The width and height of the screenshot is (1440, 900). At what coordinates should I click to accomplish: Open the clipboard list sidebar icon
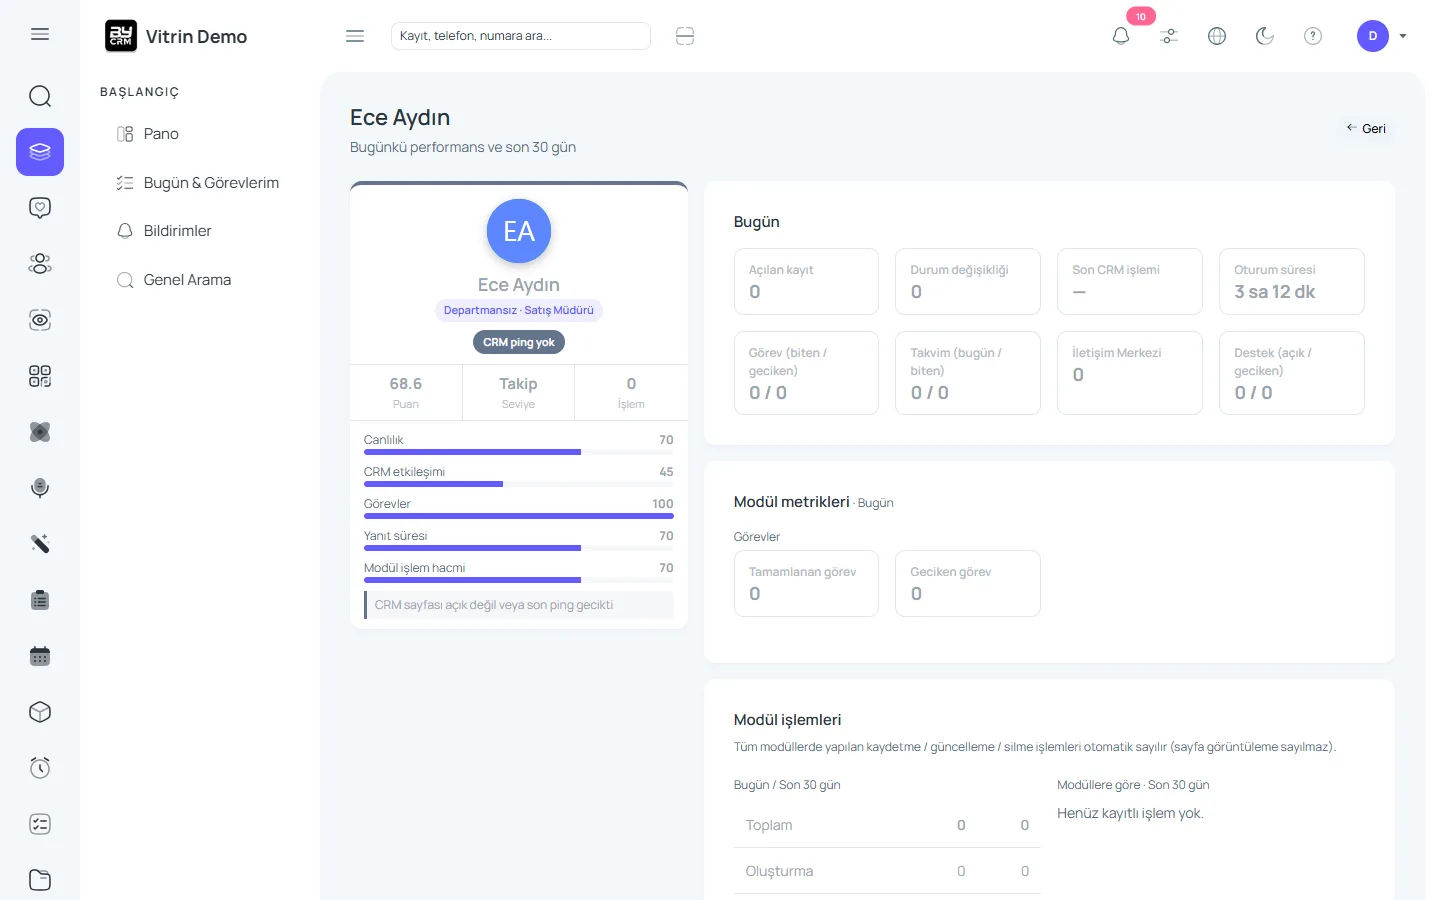pos(40,600)
